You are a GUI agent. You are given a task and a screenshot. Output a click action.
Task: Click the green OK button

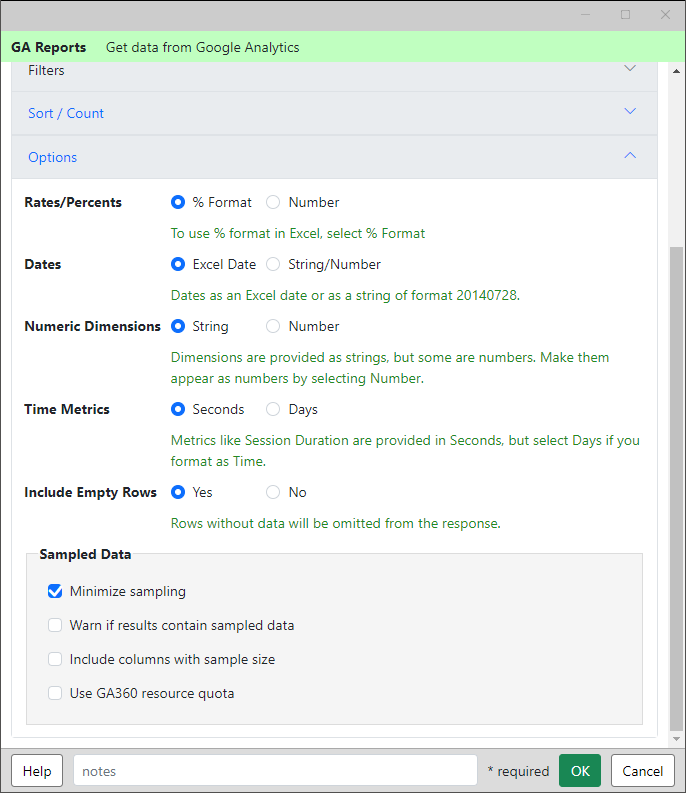[580, 771]
